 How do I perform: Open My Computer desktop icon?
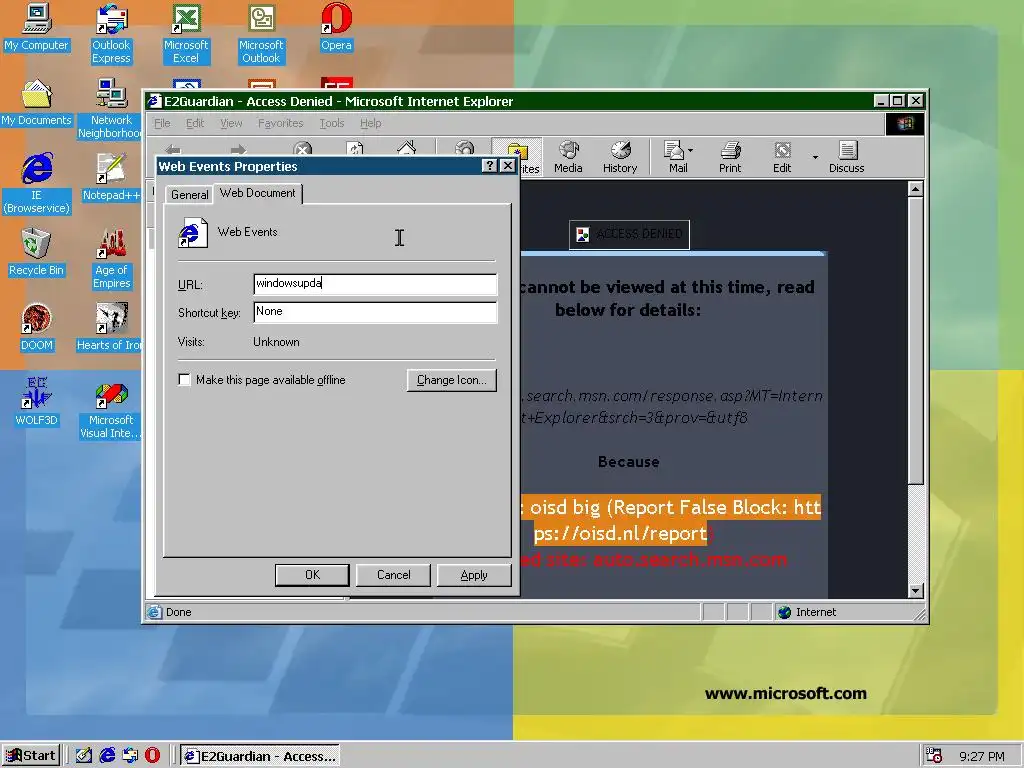pos(37,27)
